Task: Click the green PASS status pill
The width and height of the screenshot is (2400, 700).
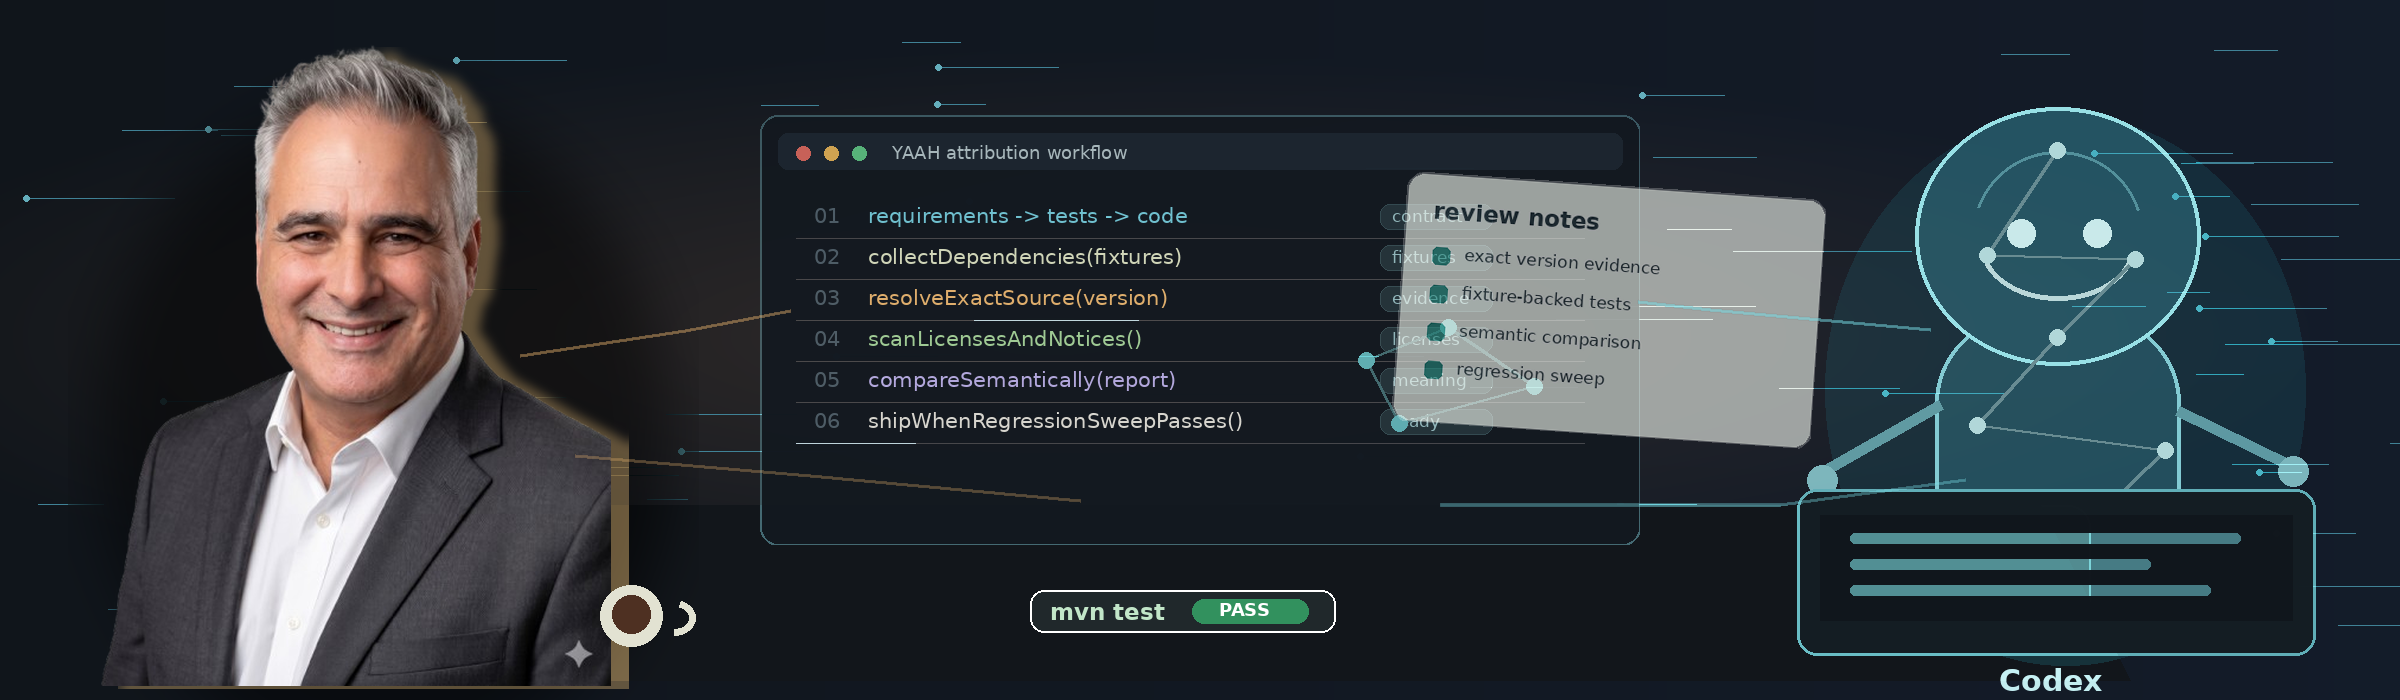Action: (1250, 611)
